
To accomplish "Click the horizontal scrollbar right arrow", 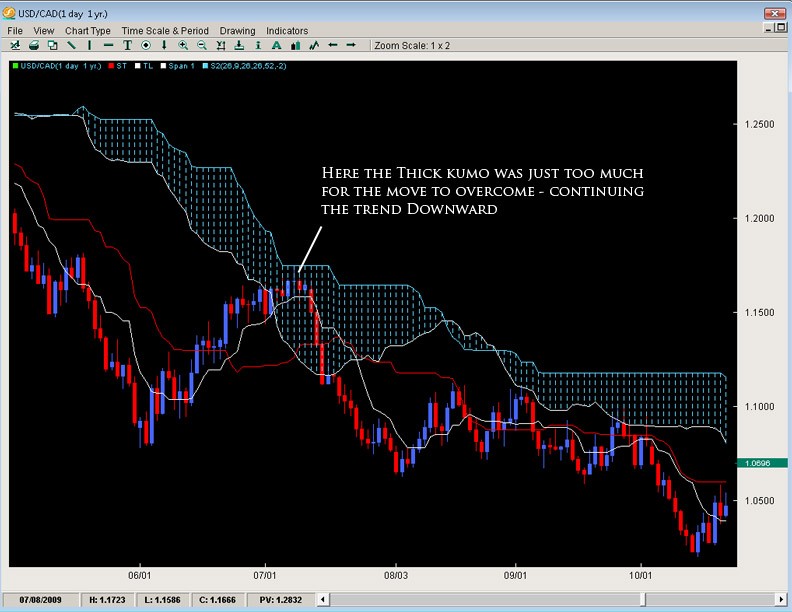I will click(x=781, y=599).
